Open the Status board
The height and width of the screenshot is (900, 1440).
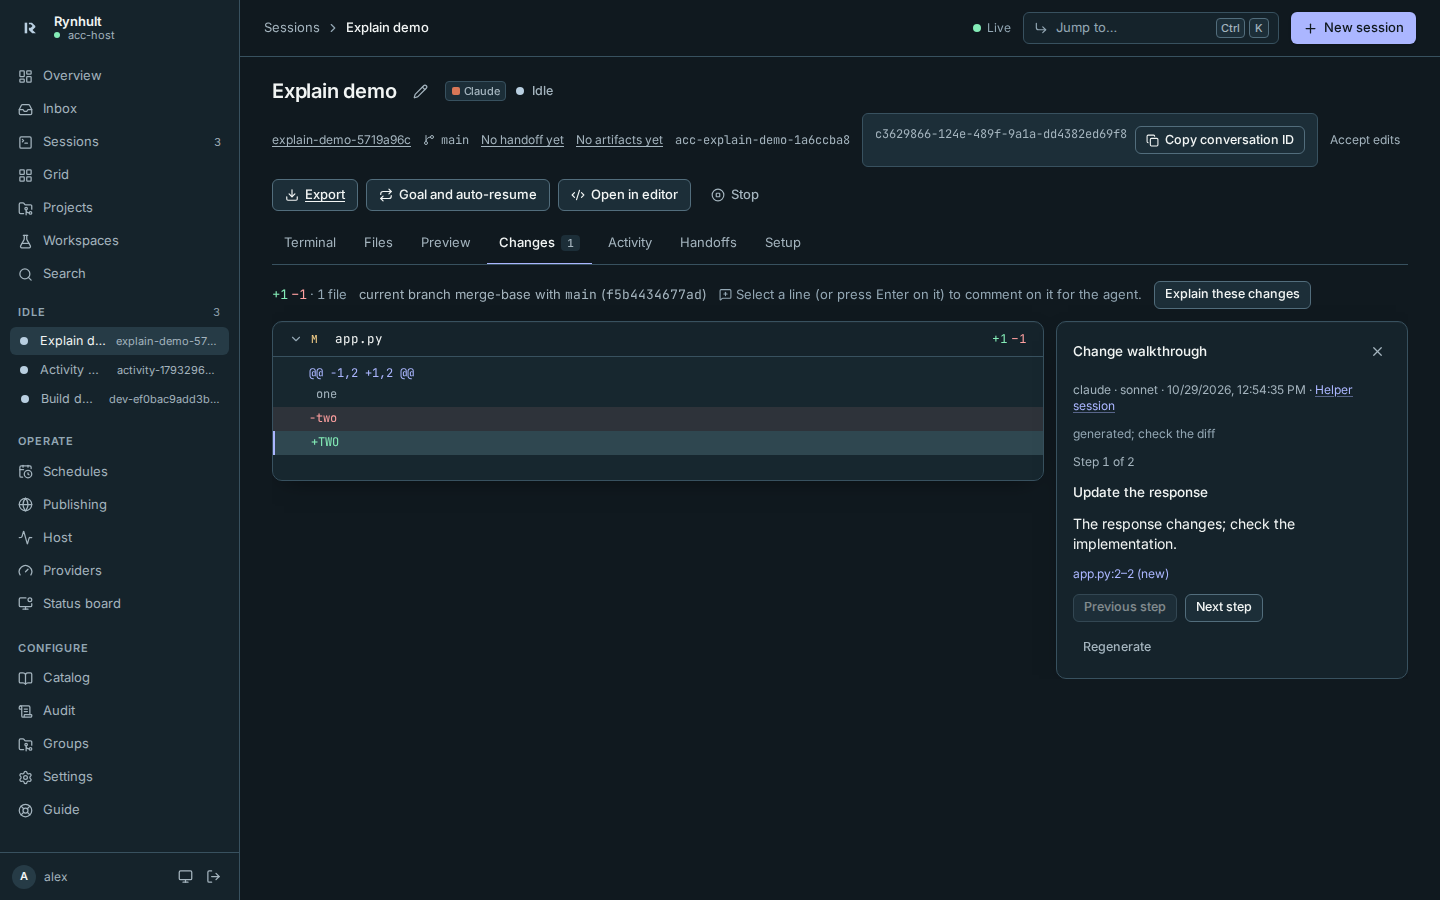(120, 604)
